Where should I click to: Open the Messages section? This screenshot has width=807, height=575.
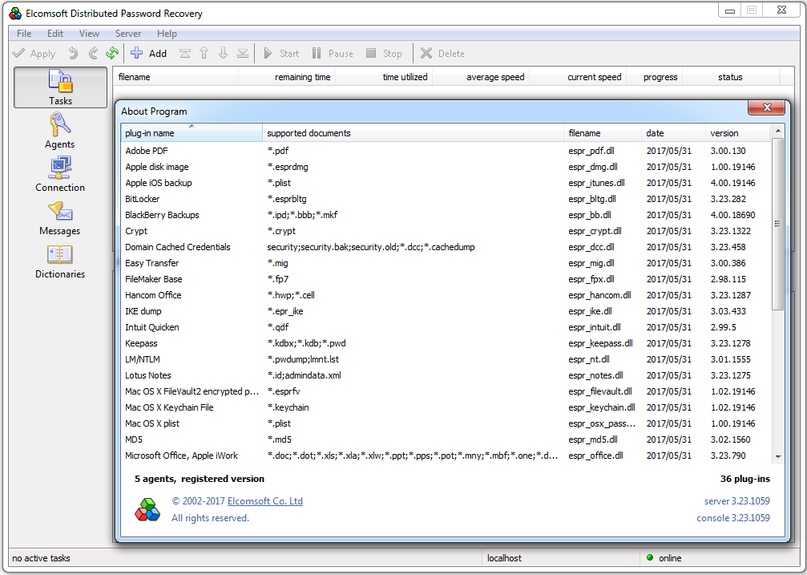60,217
